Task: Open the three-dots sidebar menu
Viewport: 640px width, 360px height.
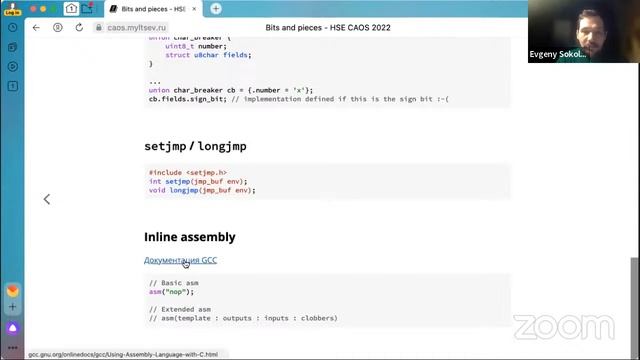Action: point(13,348)
